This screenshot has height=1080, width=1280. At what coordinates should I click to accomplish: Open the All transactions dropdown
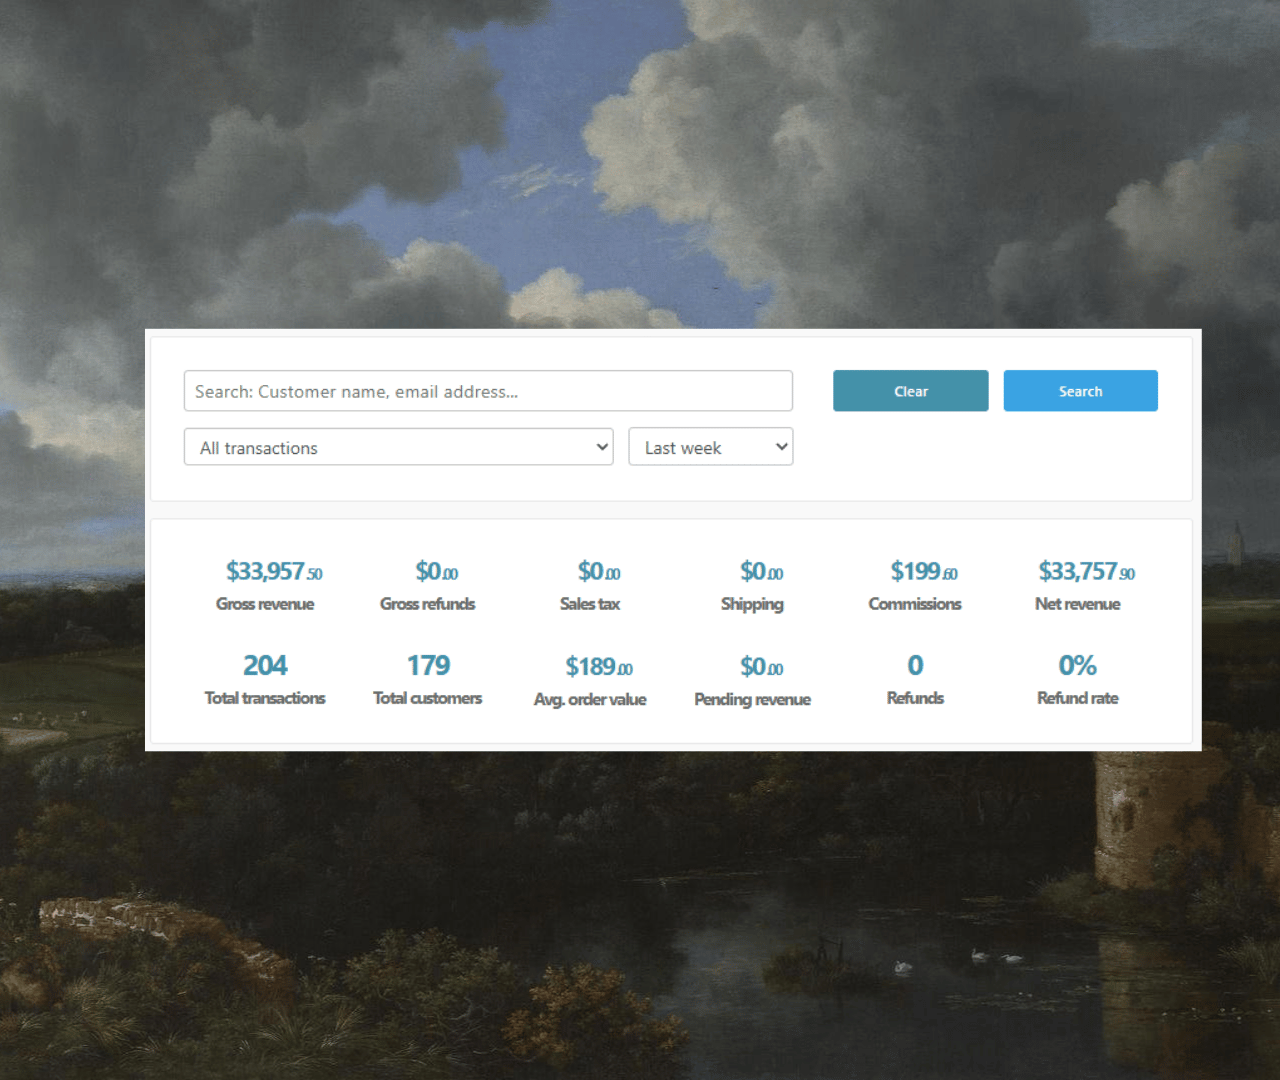pos(398,447)
